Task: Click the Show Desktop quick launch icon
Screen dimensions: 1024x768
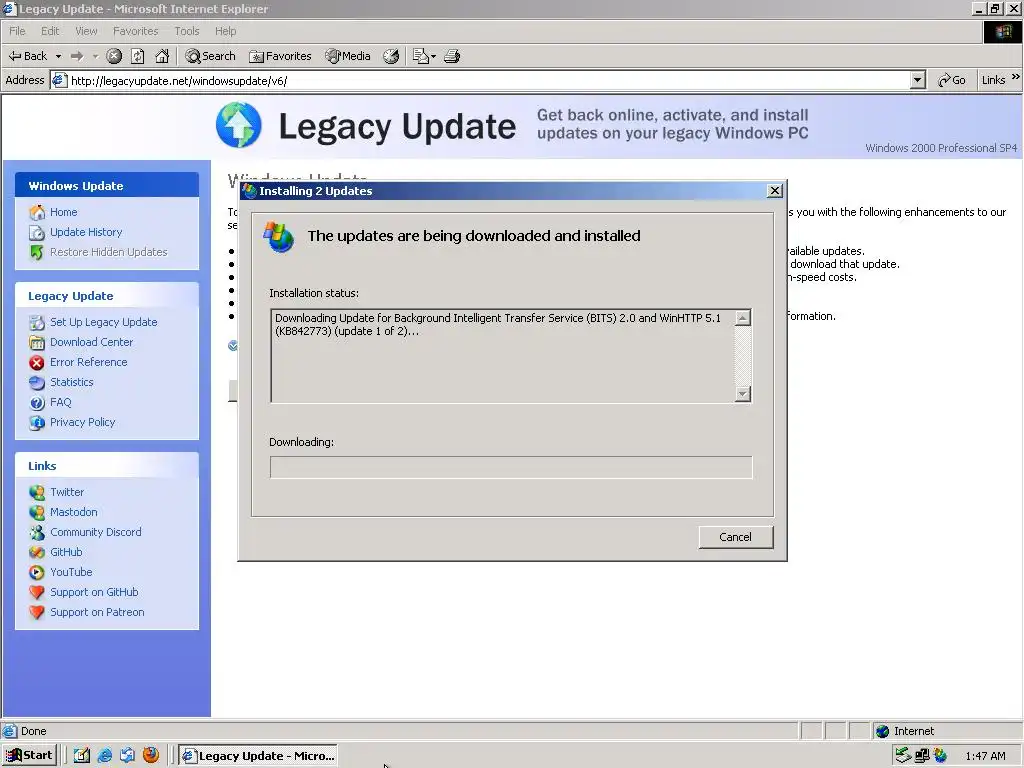Action: 82,756
